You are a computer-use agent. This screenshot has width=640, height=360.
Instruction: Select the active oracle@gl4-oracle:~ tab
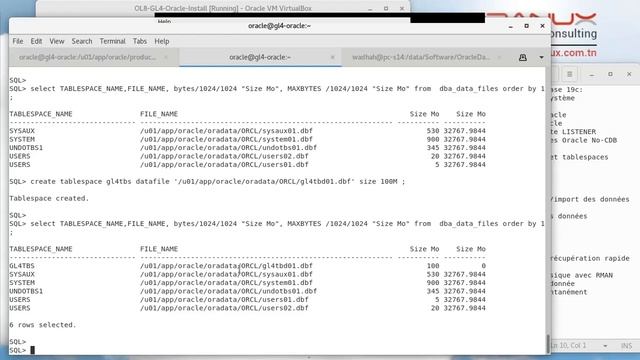pos(260,57)
